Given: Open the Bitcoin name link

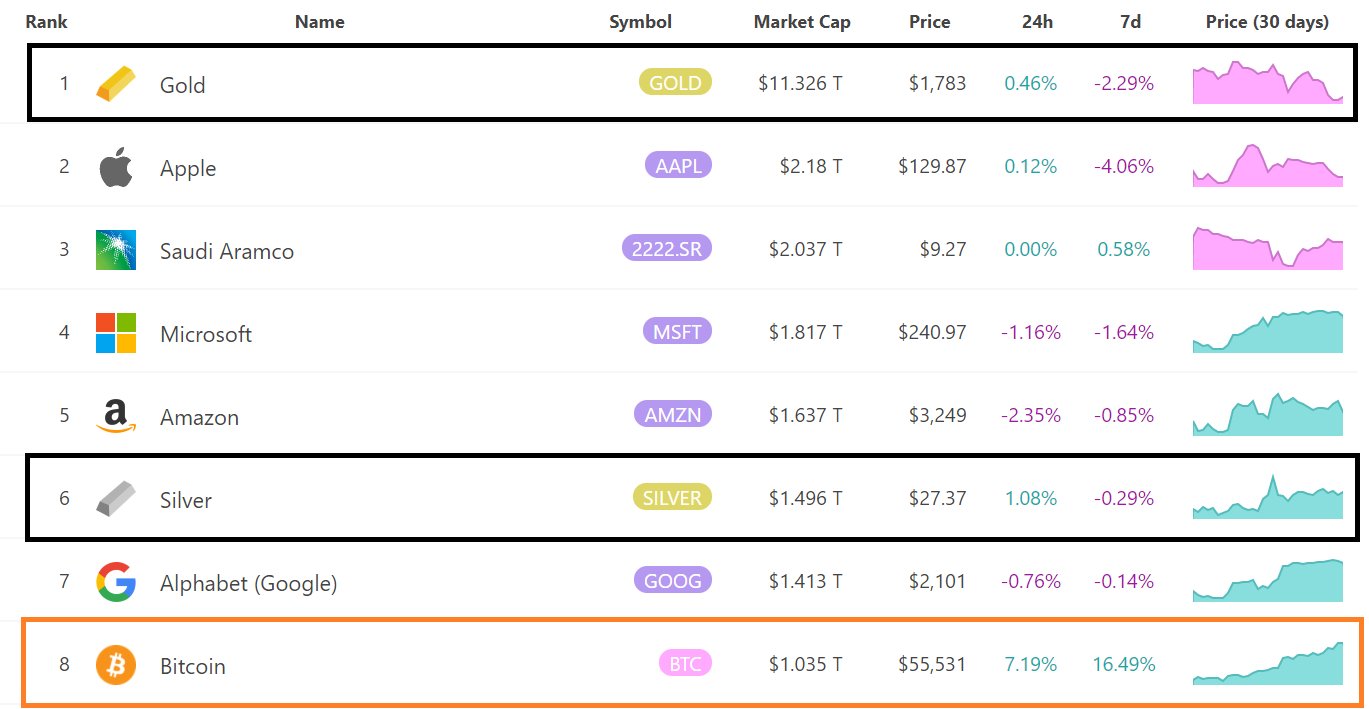Looking at the screenshot, I should pos(193,666).
